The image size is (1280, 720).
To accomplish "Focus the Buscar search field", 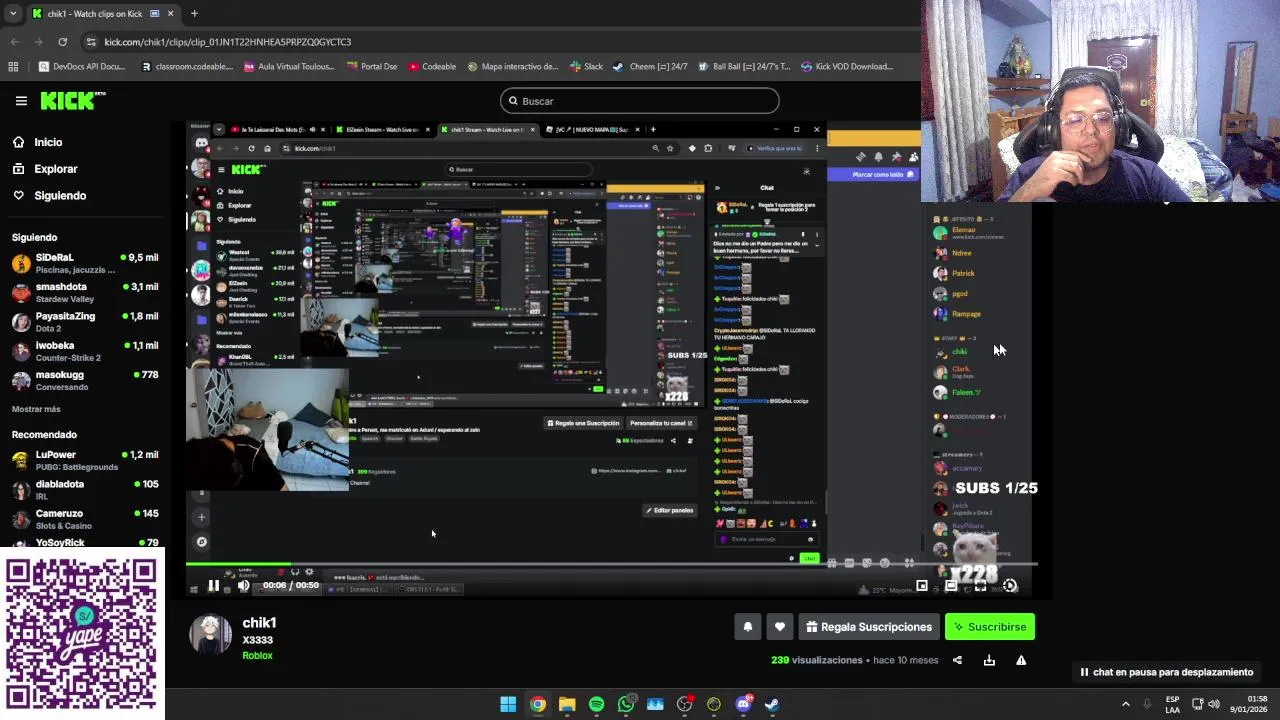I will pyautogui.click(x=639, y=101).
